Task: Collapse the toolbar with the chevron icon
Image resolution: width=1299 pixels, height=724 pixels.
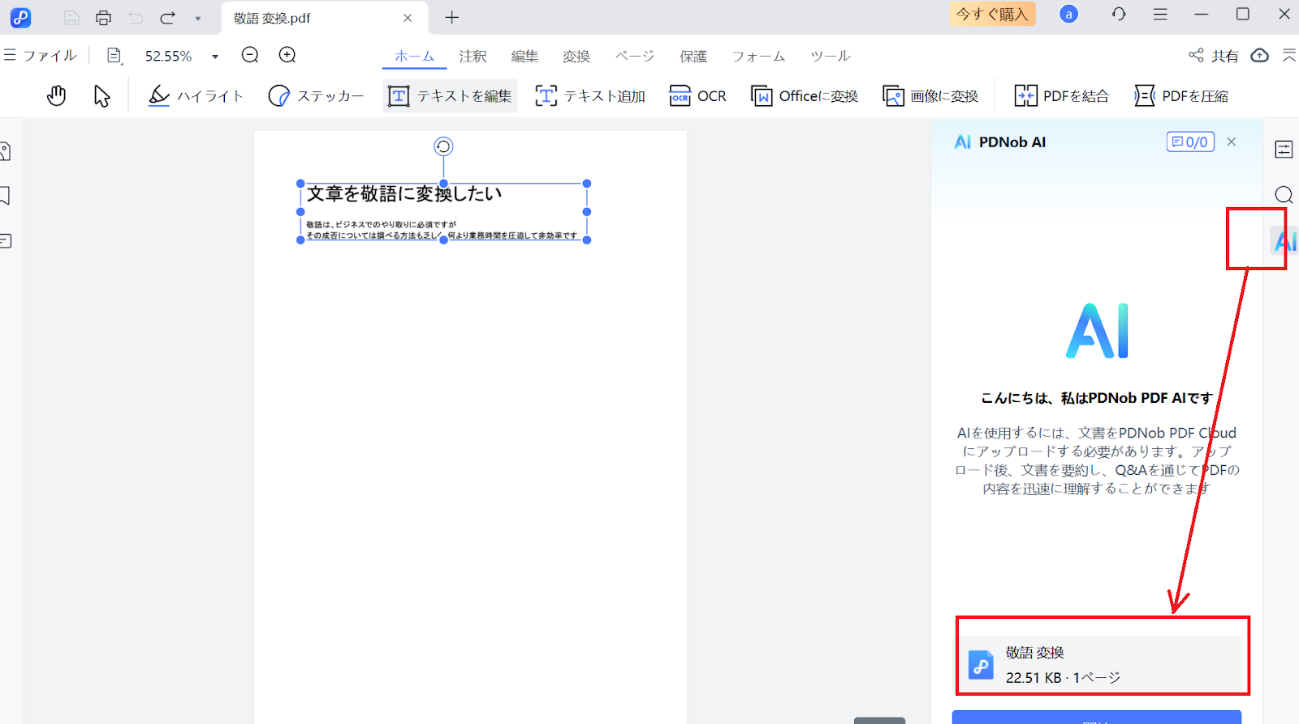Action: click(1287, 56)
